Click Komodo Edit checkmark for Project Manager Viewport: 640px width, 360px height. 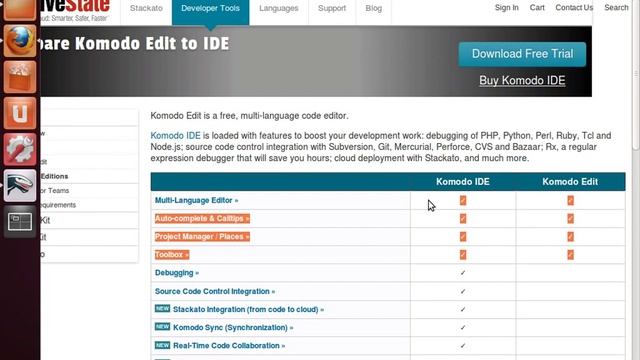coord(570,236)
